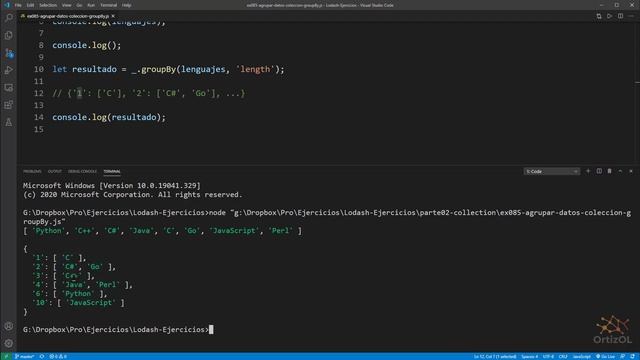Click the open changes icon in editor toolbar
The width and height of the screenshot is (640, 360).
click(x=599, y=16)
